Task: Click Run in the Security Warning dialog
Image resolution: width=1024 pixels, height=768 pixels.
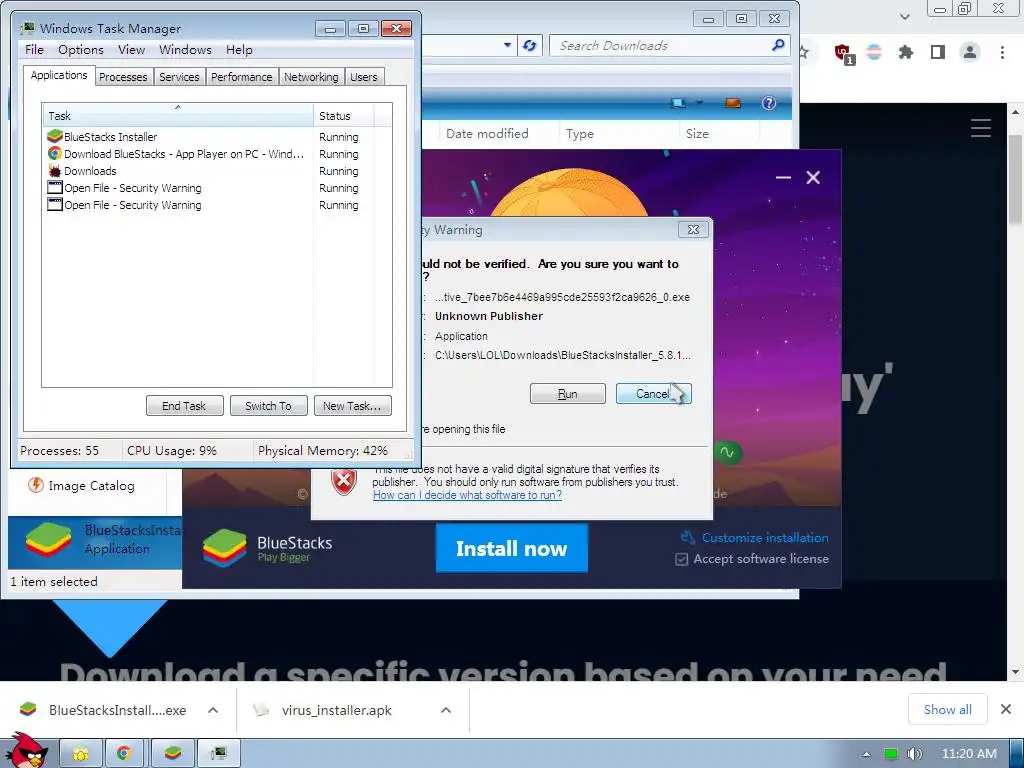Action: [568, 394]
